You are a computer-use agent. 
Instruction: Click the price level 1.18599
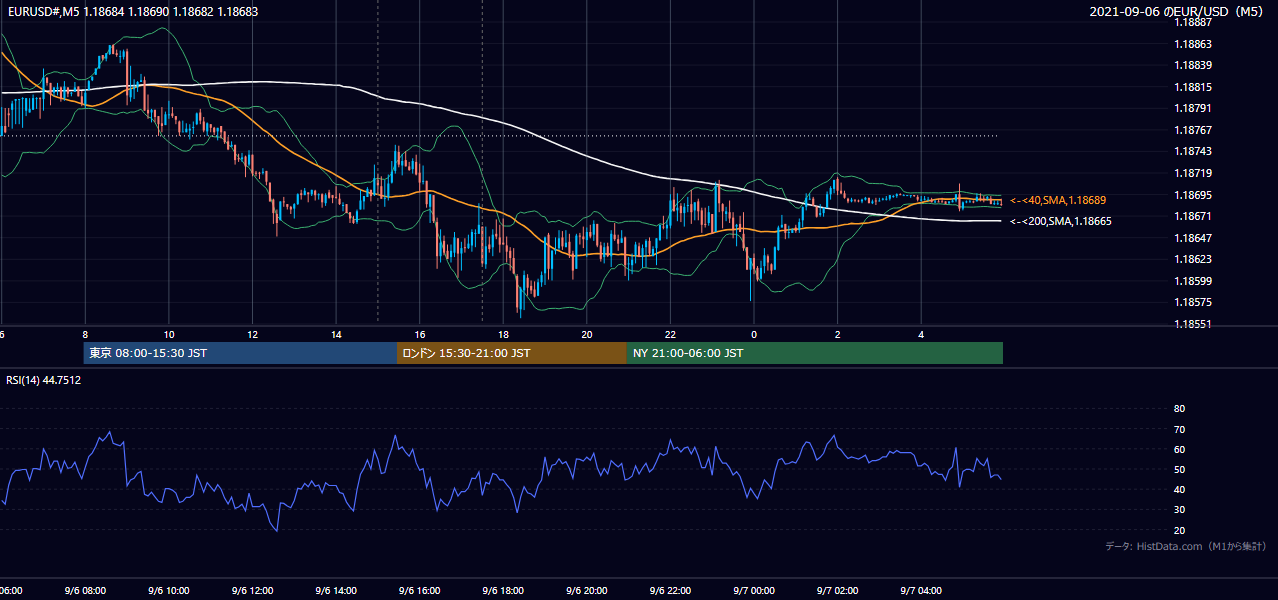click(1191, 281)
